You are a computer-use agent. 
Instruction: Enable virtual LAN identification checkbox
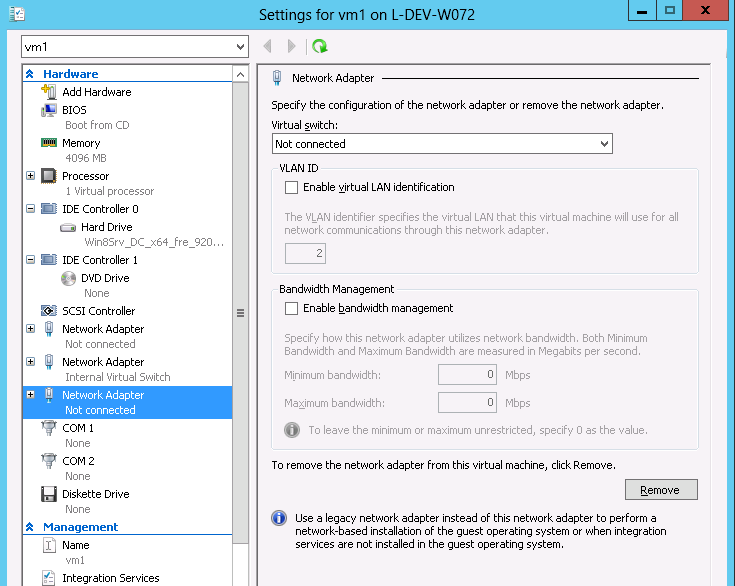click(x=292, y=187)
